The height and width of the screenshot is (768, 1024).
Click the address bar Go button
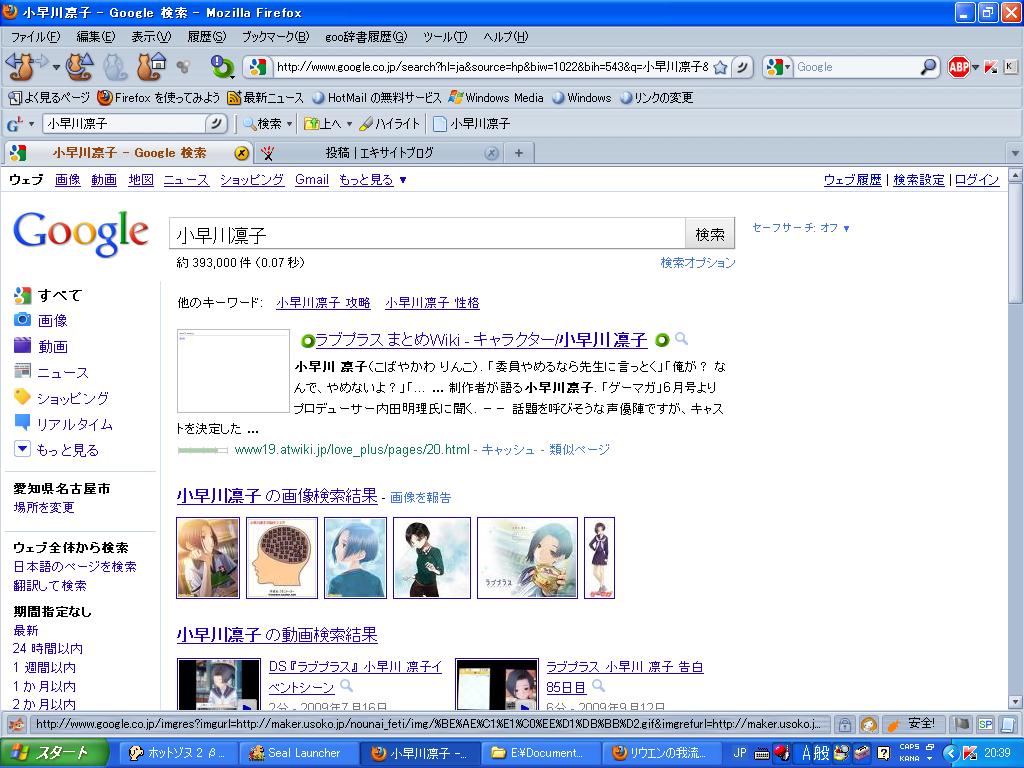point(743,67)
